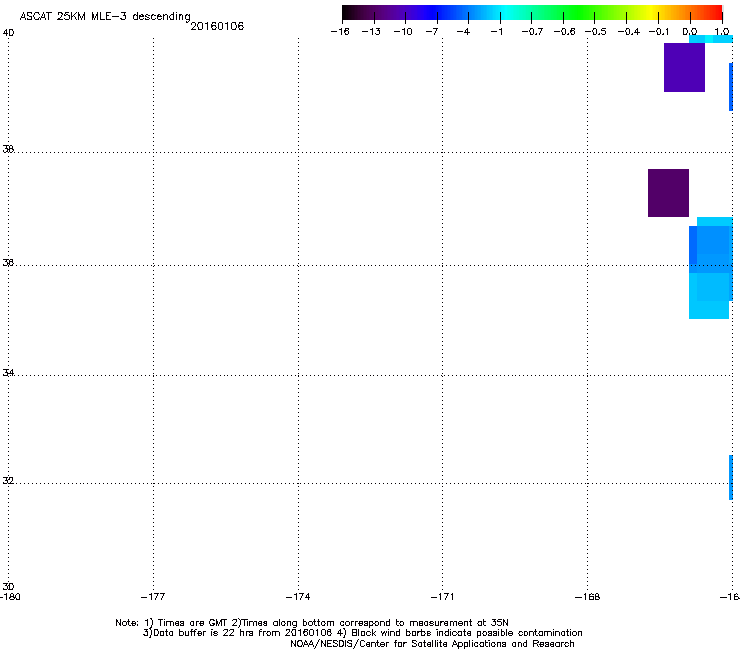Click the latitude label 40
Screen dimensions: 740x650
[8, 33]
